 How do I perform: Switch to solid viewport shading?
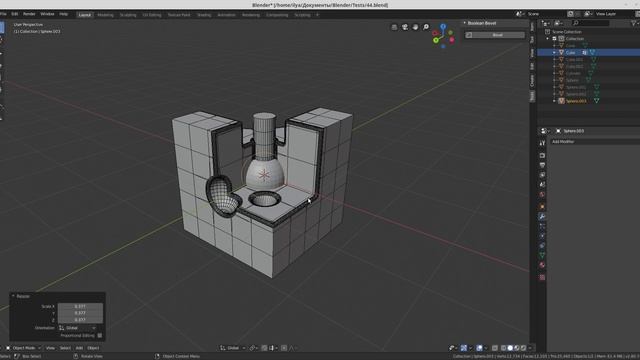pyautogui.click(x=510, y=348)
